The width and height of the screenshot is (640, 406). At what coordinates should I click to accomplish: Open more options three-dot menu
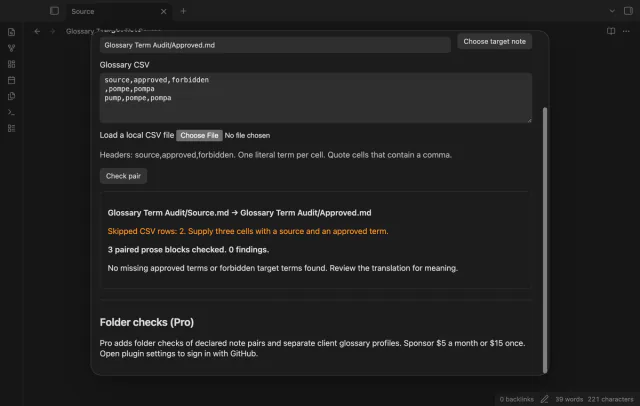626,31
